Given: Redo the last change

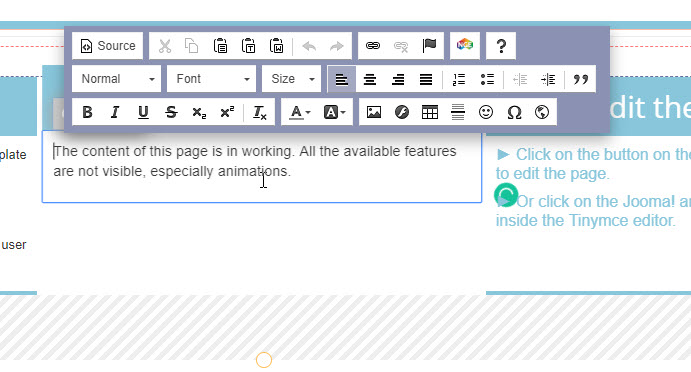Looking at the screenshot, I should 337,46.
